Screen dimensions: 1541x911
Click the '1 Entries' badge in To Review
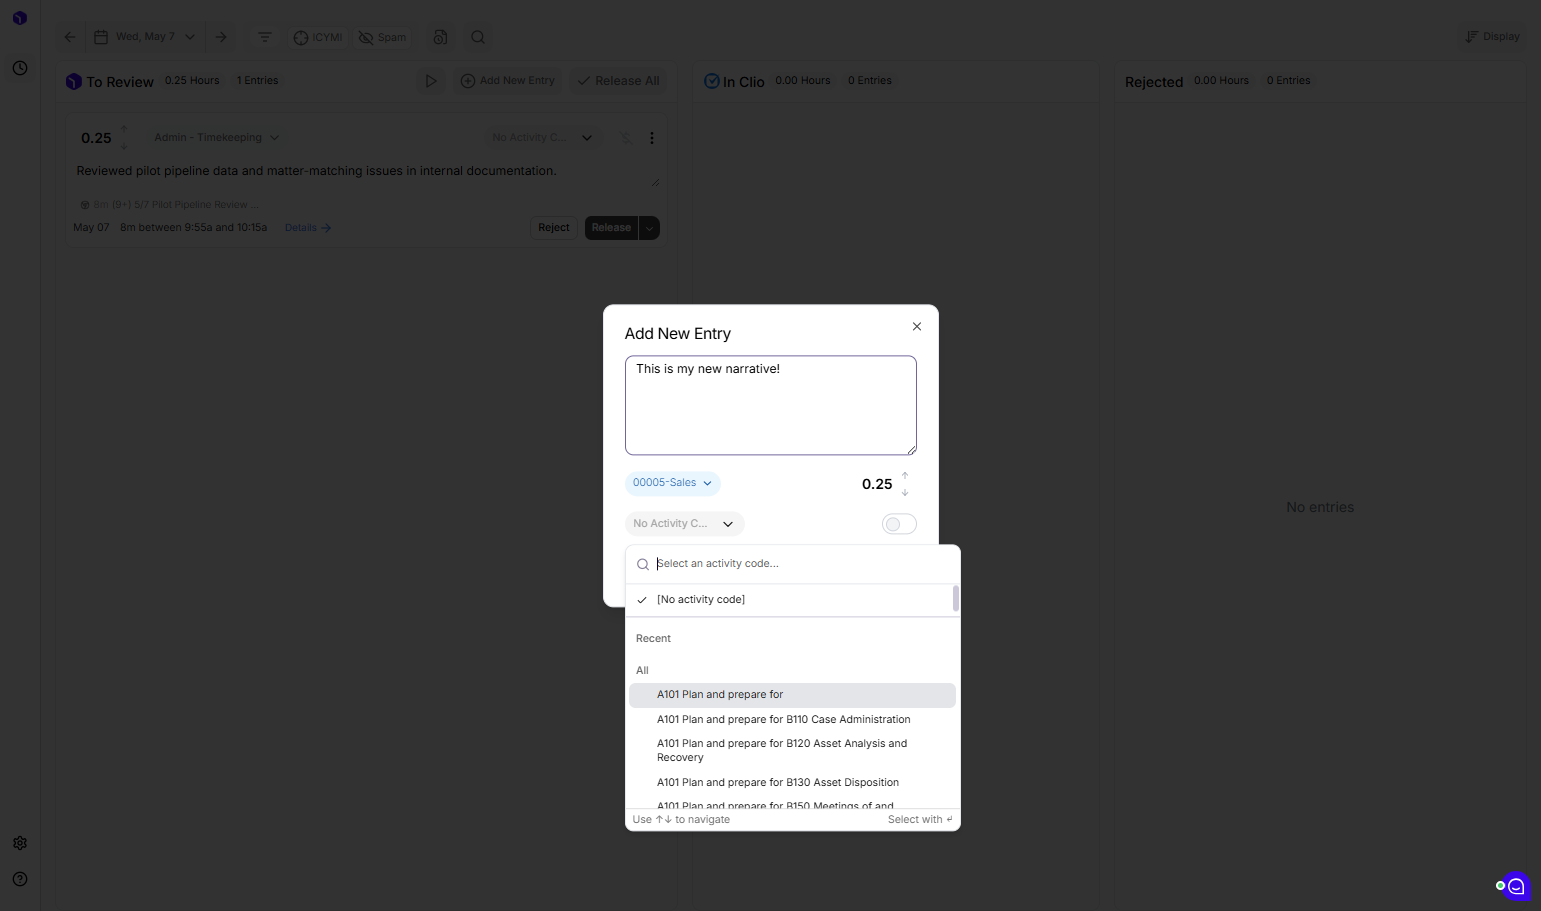point(258,81)
